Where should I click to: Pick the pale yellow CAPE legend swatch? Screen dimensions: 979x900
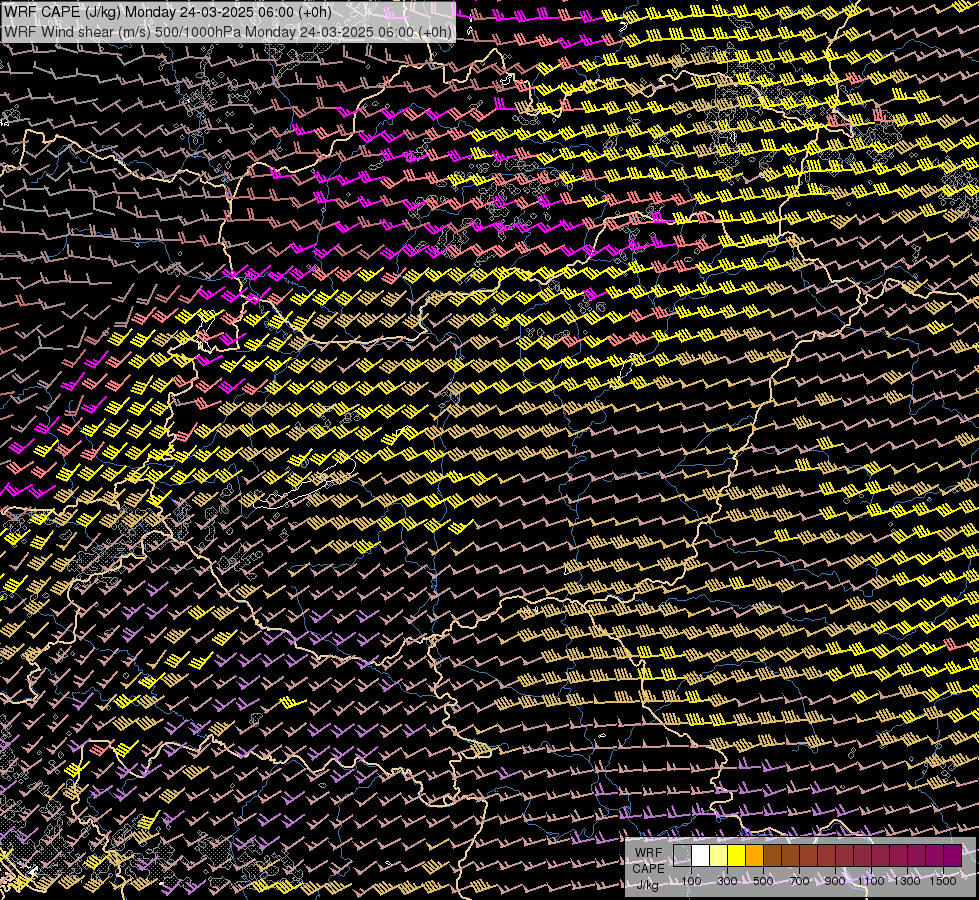[x=719, y=855]
